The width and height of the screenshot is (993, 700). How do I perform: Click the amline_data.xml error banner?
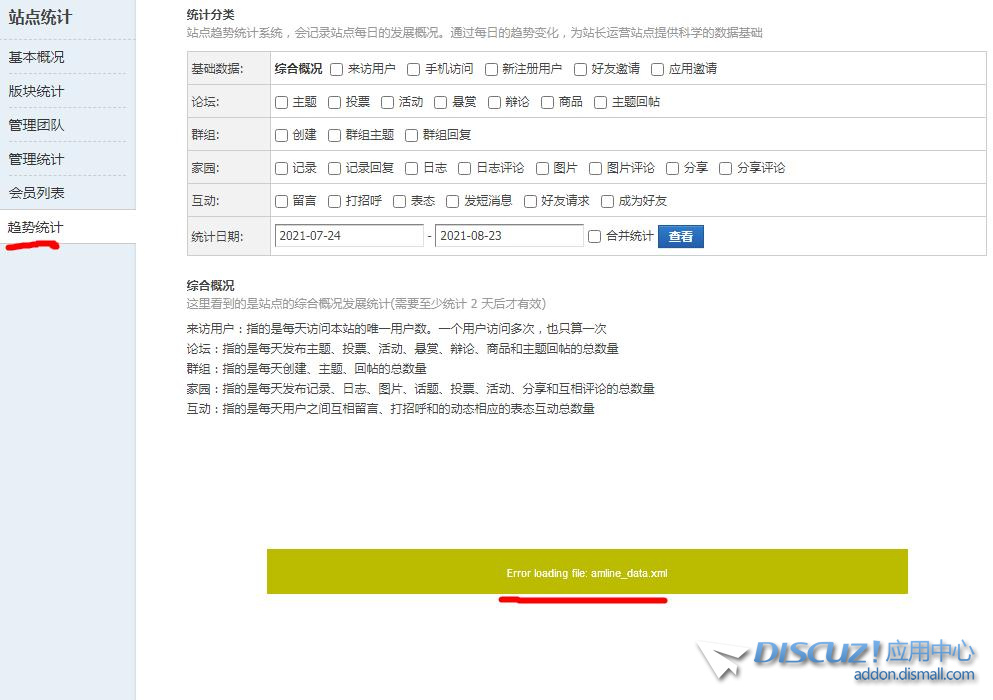click(x=587, y=572)
